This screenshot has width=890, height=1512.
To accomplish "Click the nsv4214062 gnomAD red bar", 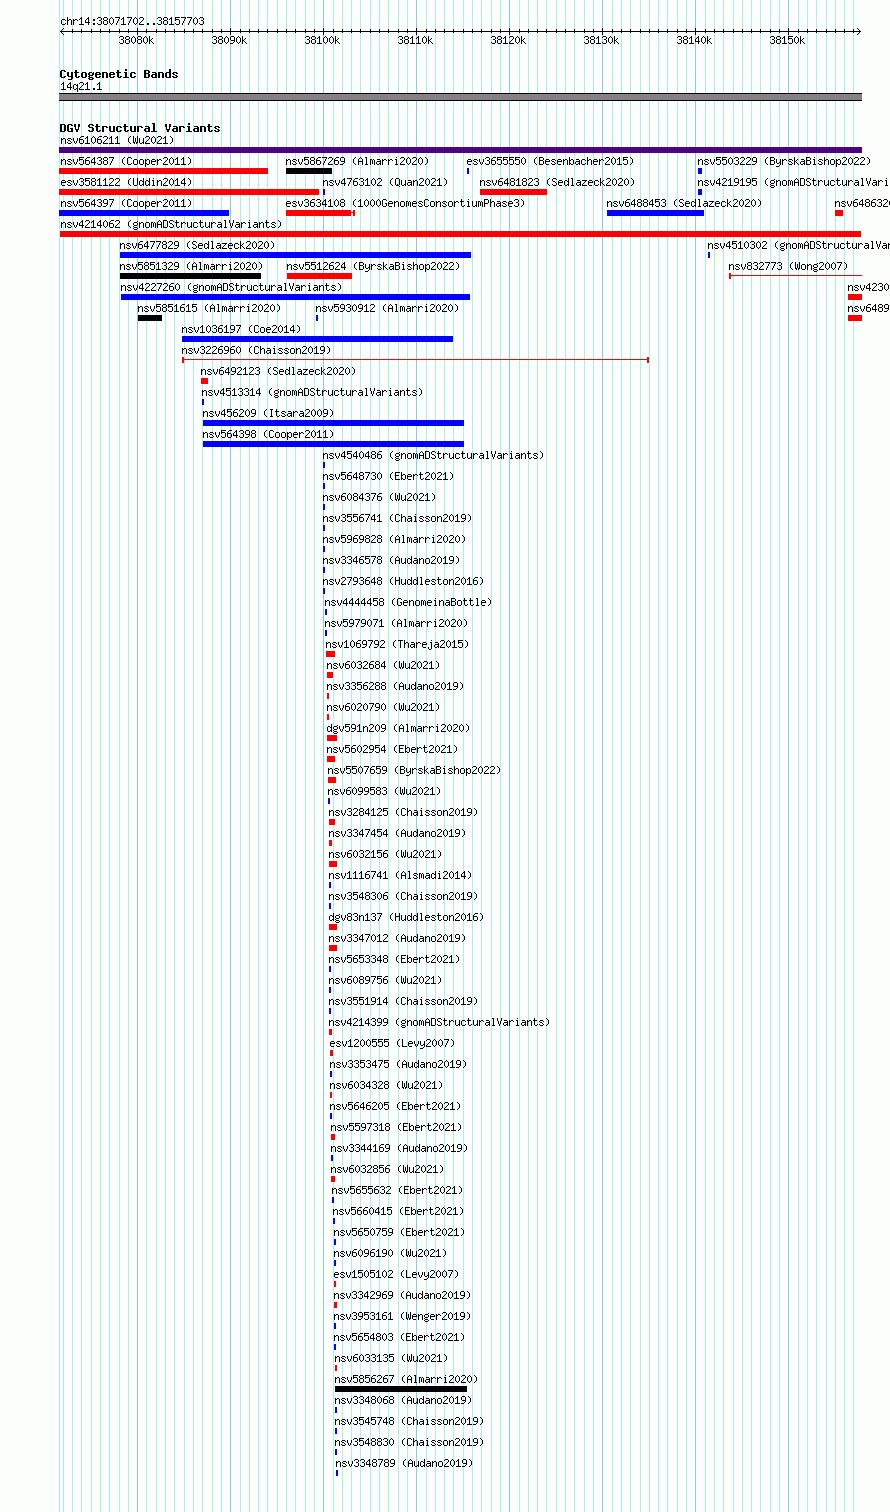I will click(460, 234).
